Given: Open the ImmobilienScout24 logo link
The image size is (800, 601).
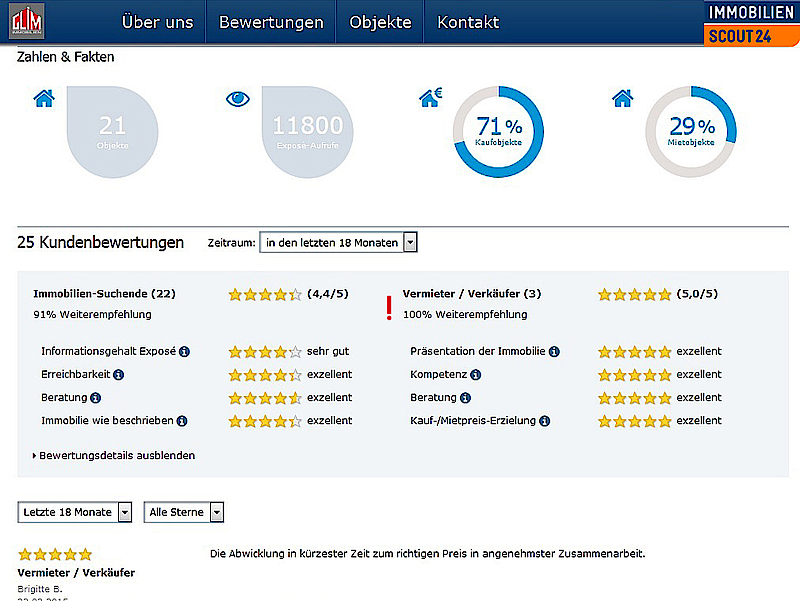Looking at the screenshot, I should coord(752,23).
